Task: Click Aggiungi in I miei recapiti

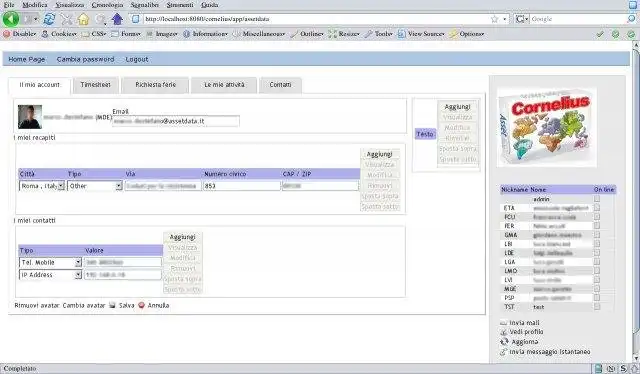Action: pos(380,154)
